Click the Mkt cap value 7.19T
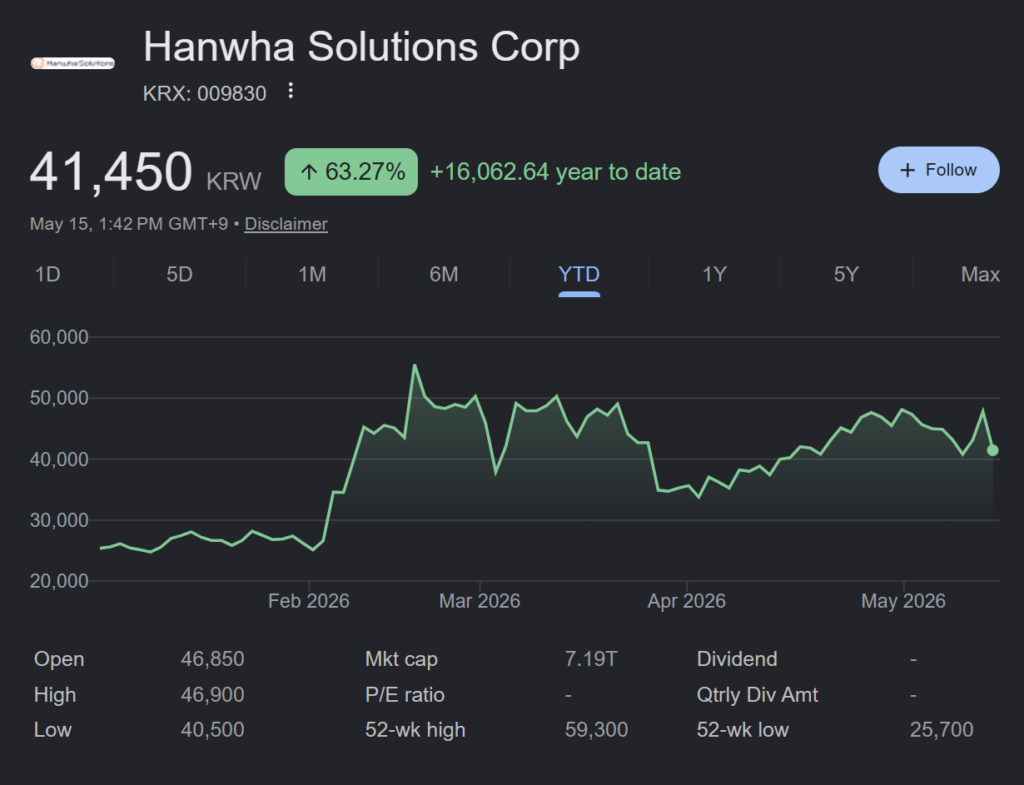Viewport: 1024px width, 785px height. (x=590, y=659)
